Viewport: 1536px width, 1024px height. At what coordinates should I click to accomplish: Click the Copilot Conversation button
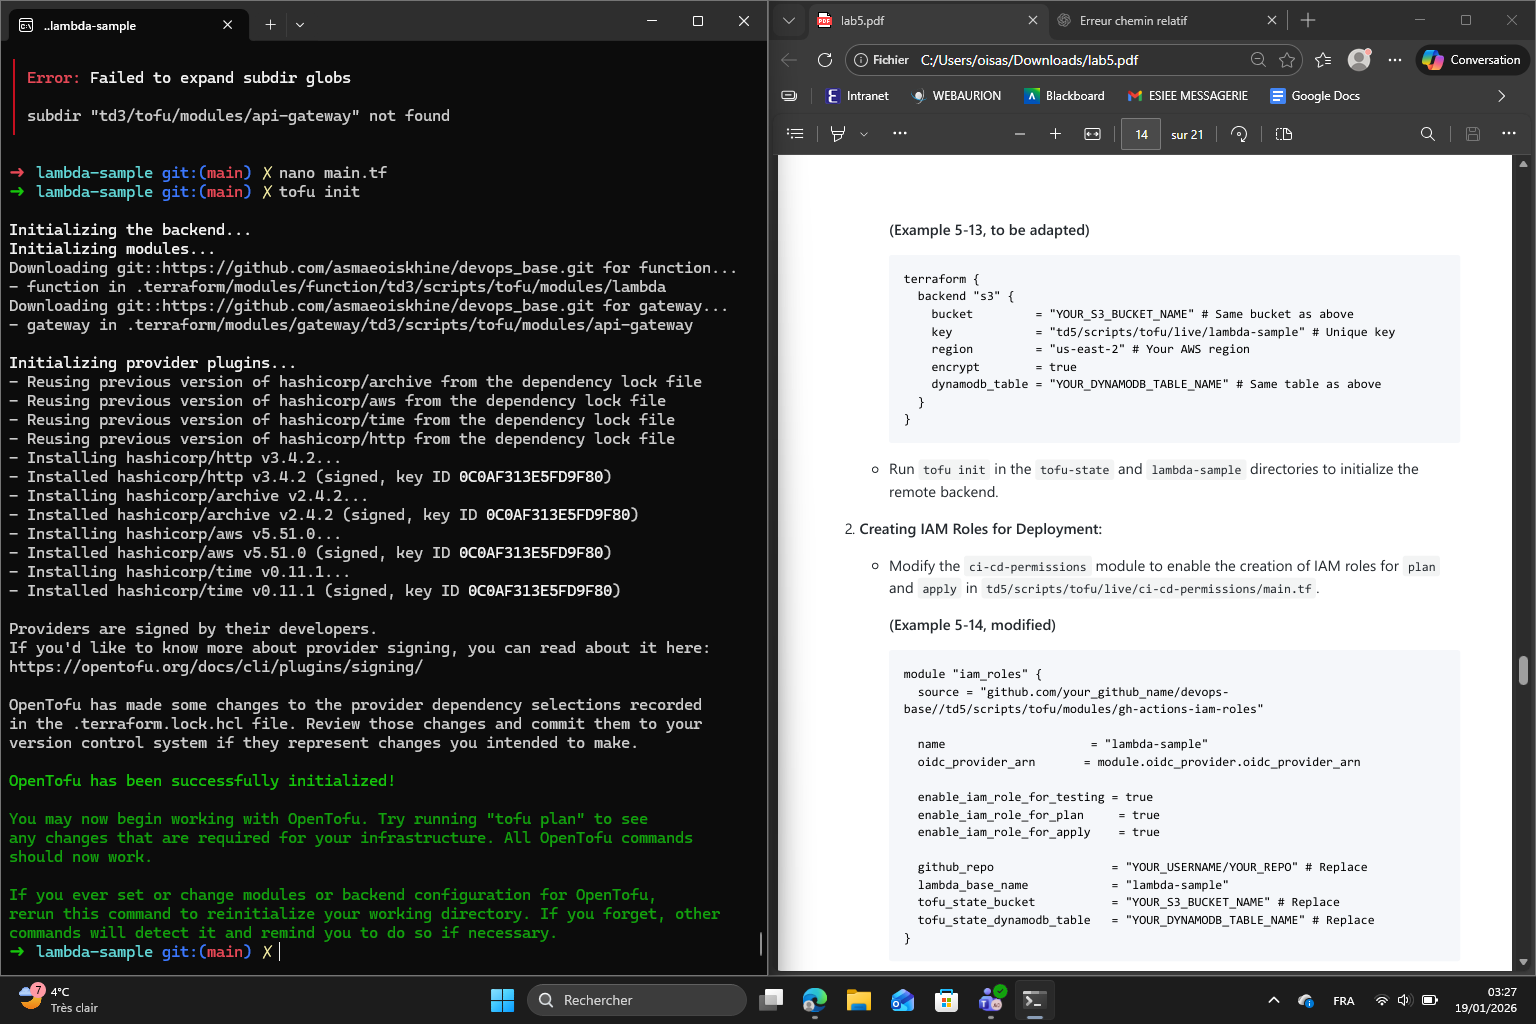click(x=1471, y=60)
